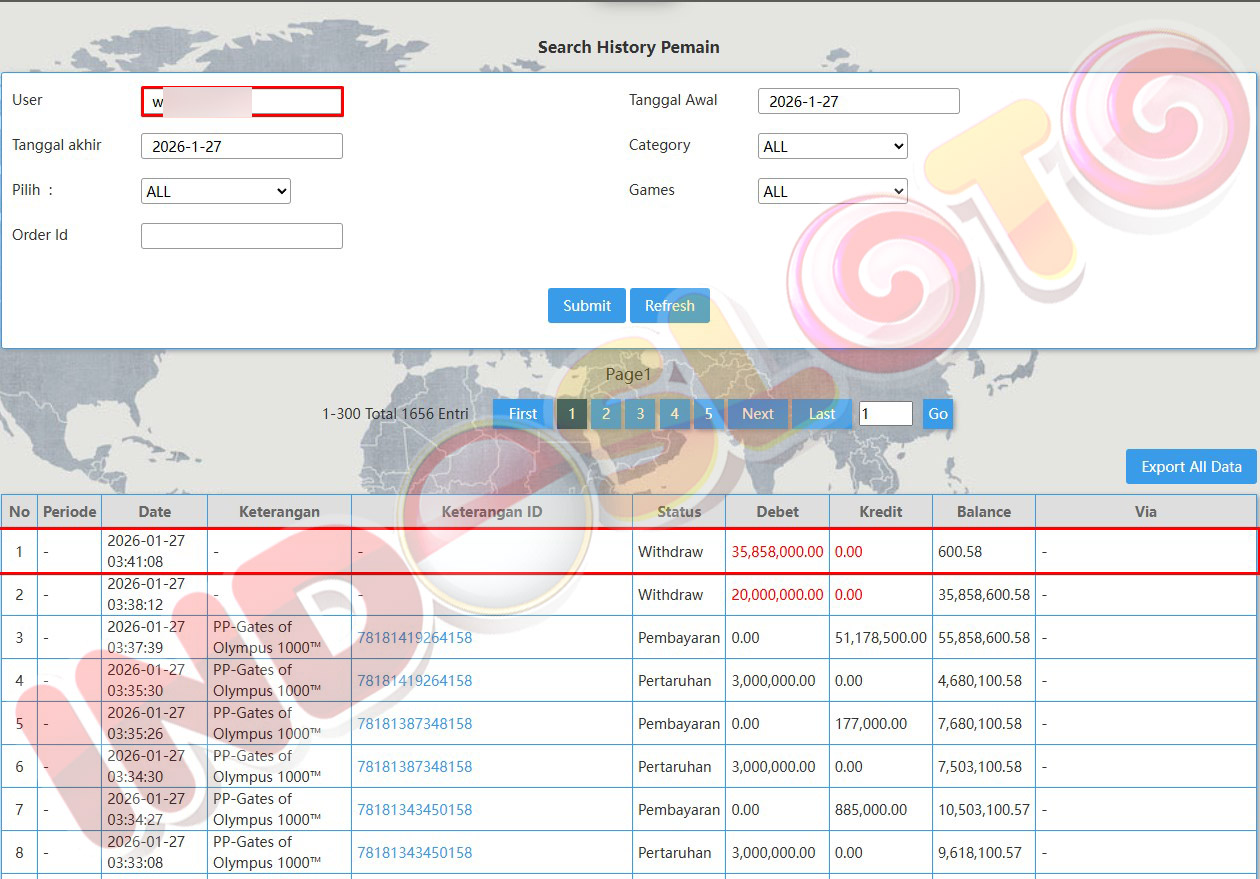
Task: Click the Next page button
Action: [757, 414]
